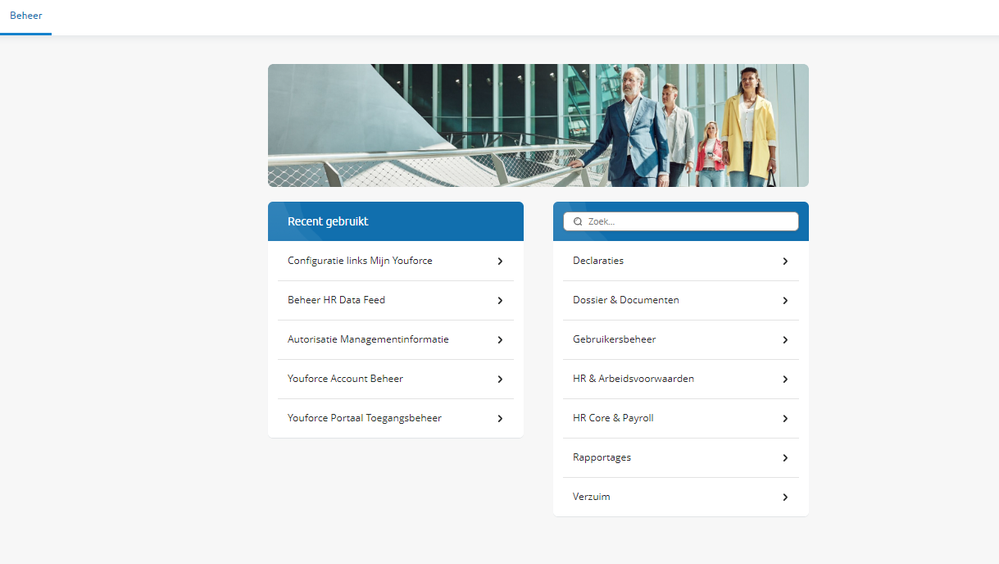
Task: Open HR & Arbeidsvoorwaarden category
Action: click(x=680, y=379)
